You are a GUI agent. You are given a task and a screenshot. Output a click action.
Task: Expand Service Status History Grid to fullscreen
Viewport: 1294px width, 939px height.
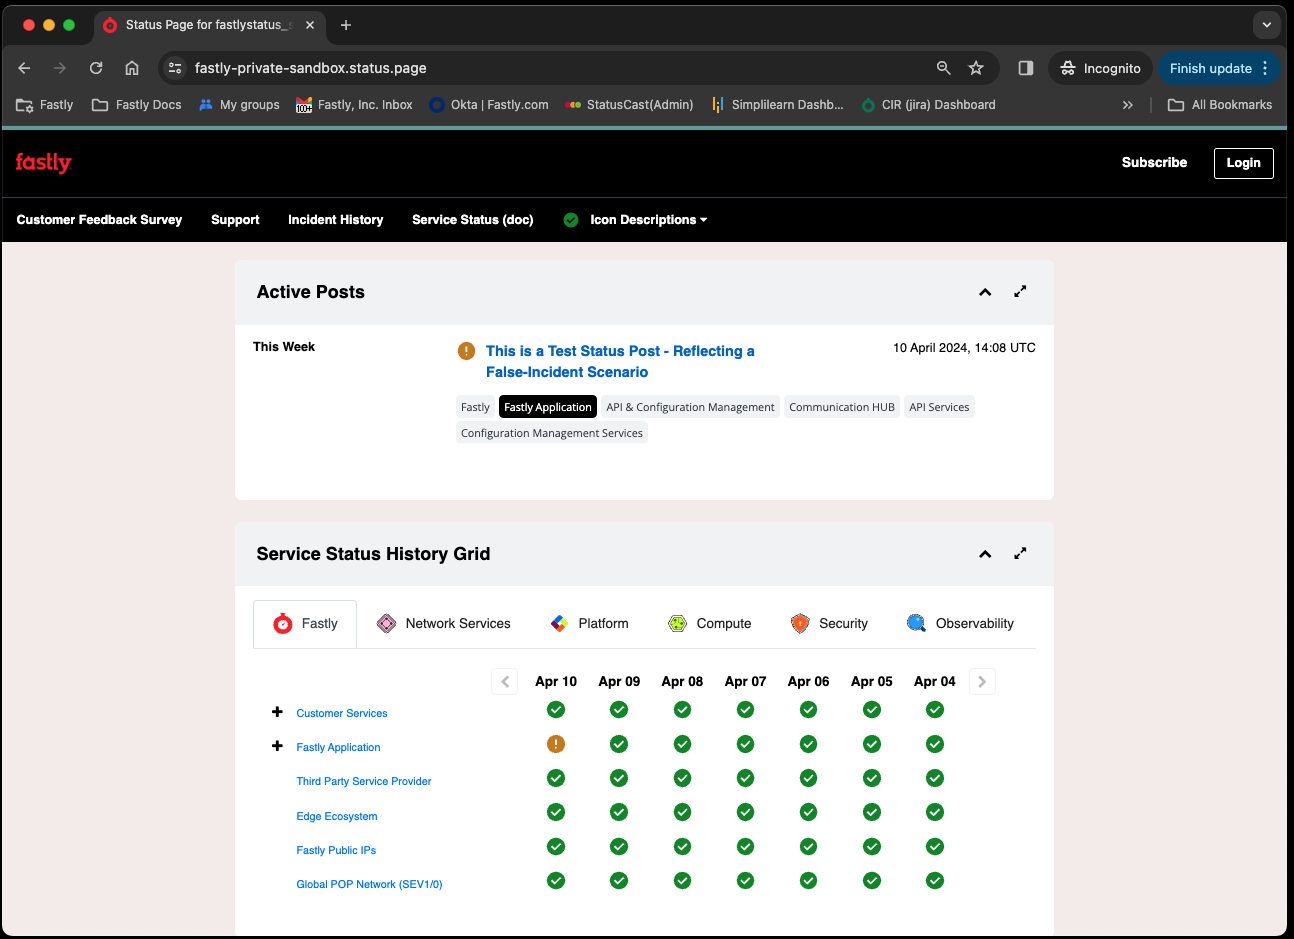(1020, 554)
